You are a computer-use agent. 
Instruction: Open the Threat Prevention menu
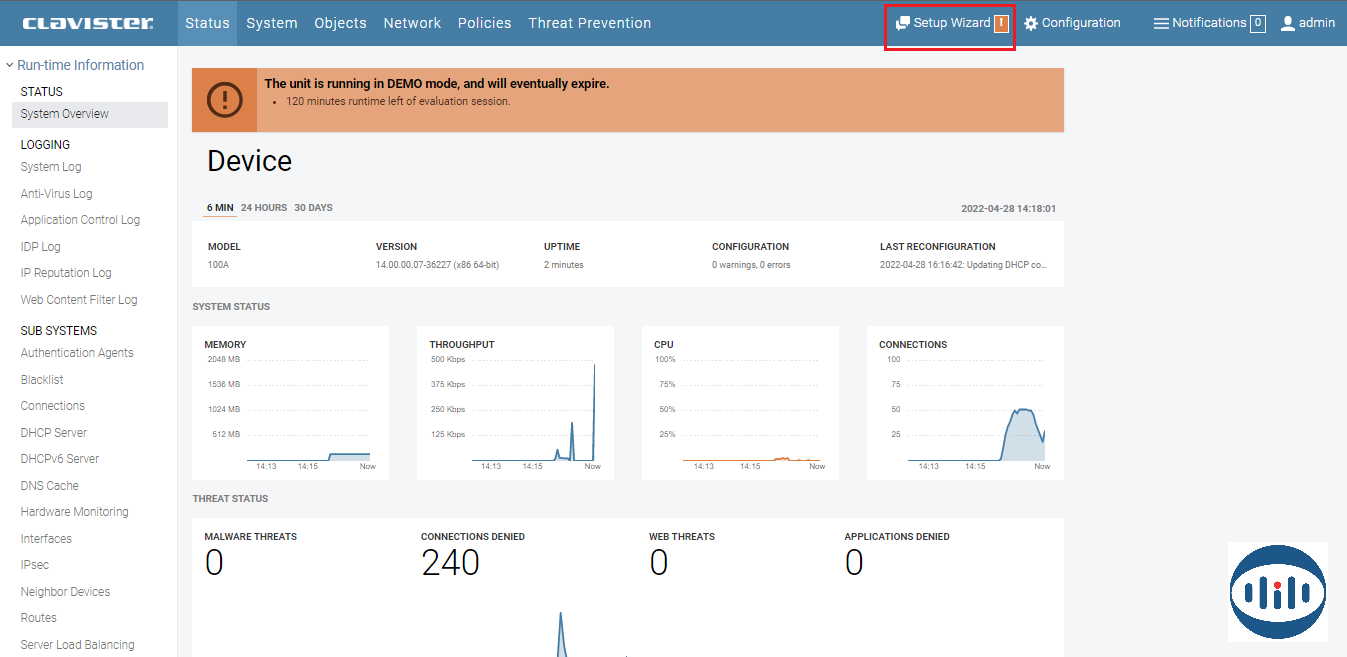click(589, 23)
